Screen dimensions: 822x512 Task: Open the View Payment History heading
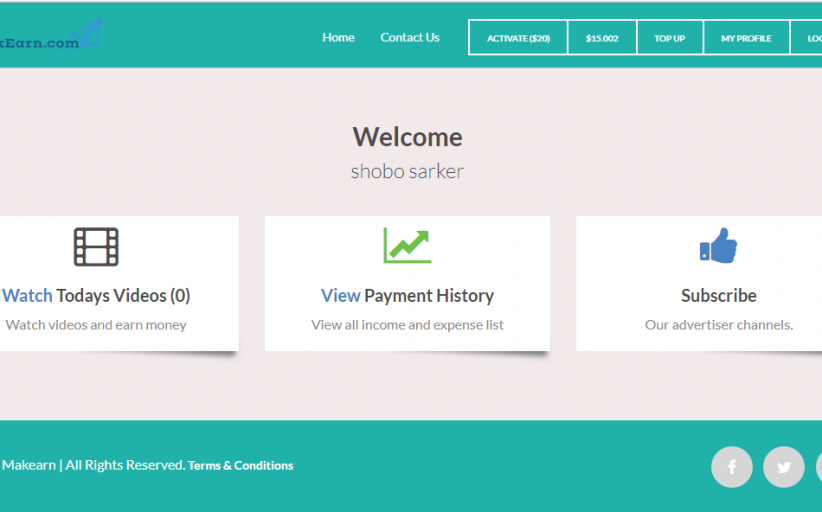pyautogui.click(x=407, y=296)
